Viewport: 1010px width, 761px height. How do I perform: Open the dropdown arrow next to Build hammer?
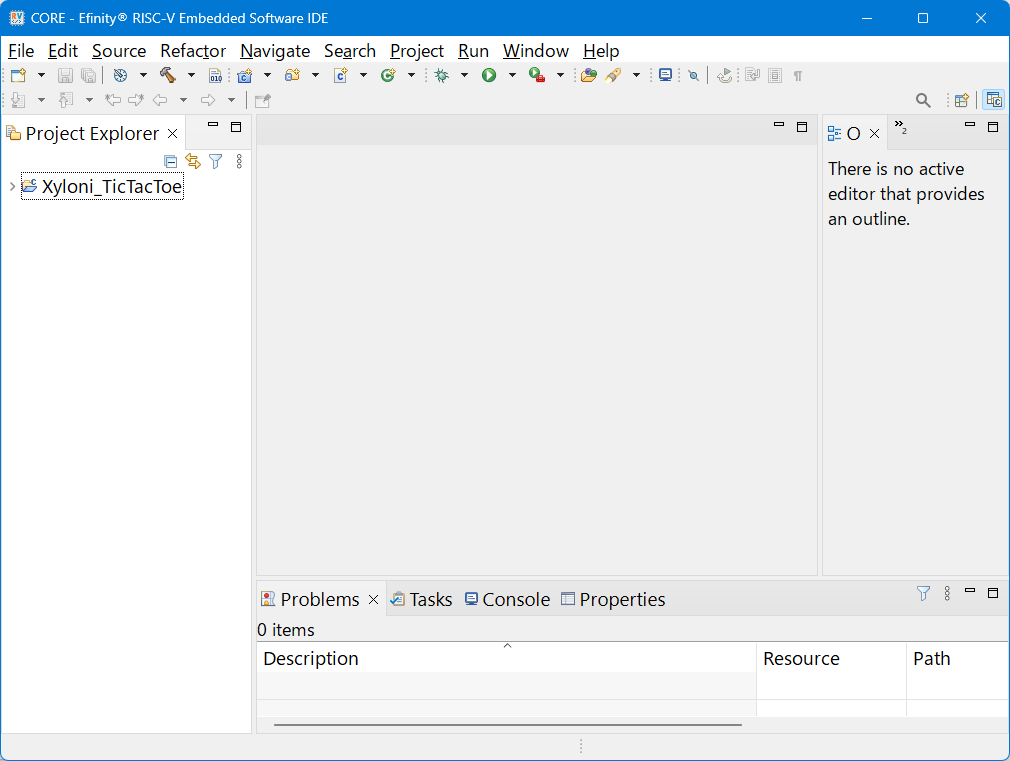pyautogui.click(x=191, y=75)
